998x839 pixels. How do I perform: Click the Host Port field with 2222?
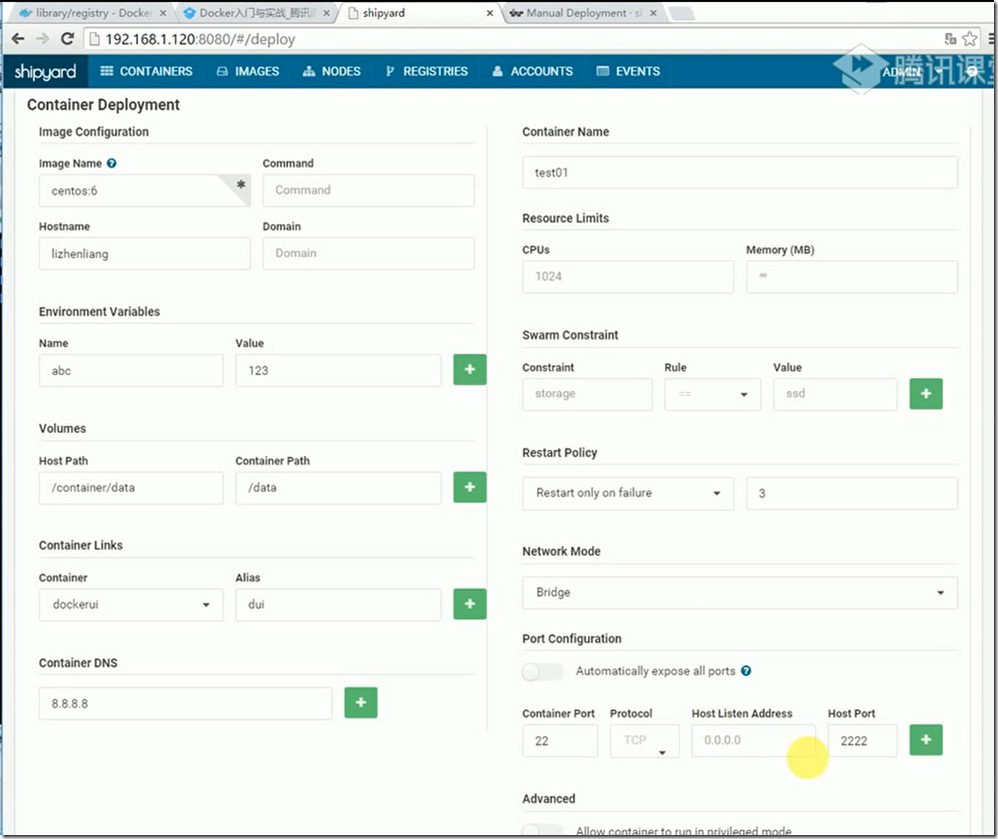click(x=862, y=741)
